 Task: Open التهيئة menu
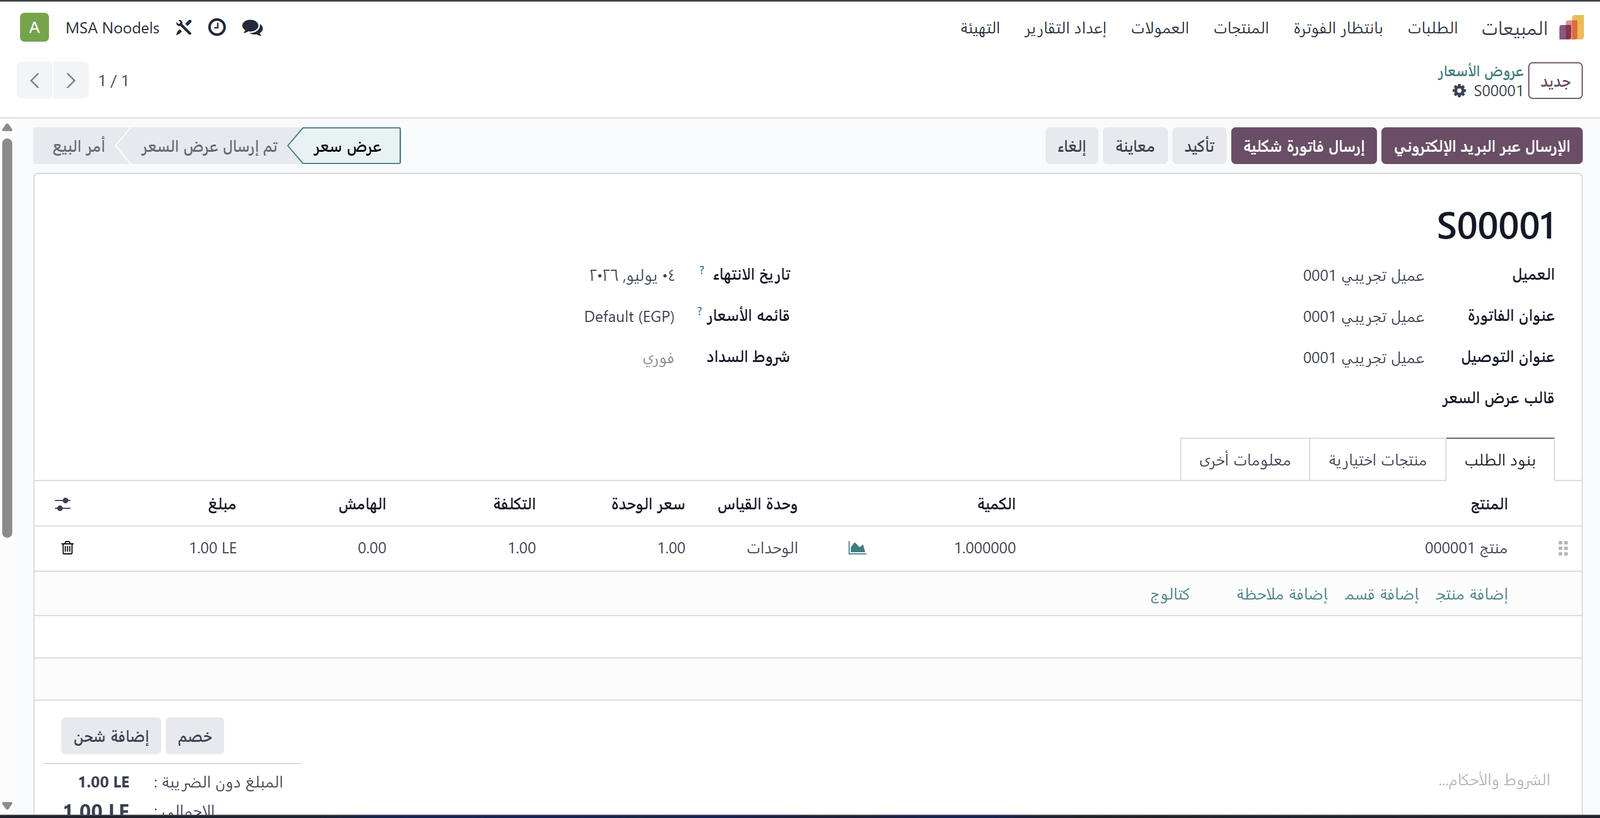pyautogui.click(x=980, y=28)
